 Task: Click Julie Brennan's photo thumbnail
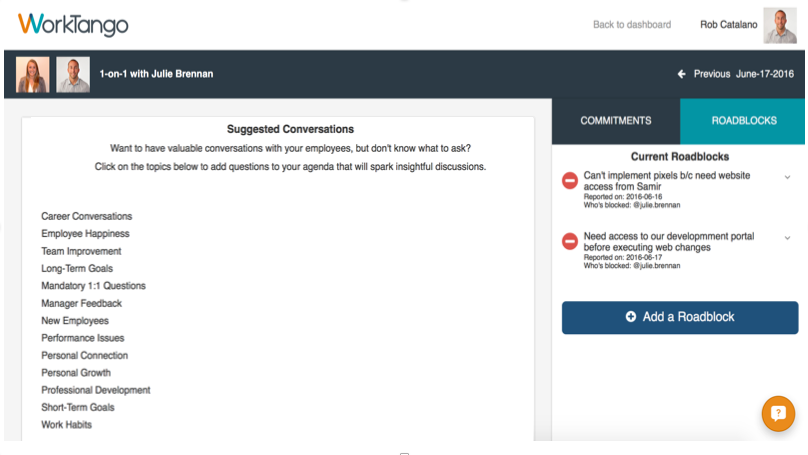click(32, 75)
